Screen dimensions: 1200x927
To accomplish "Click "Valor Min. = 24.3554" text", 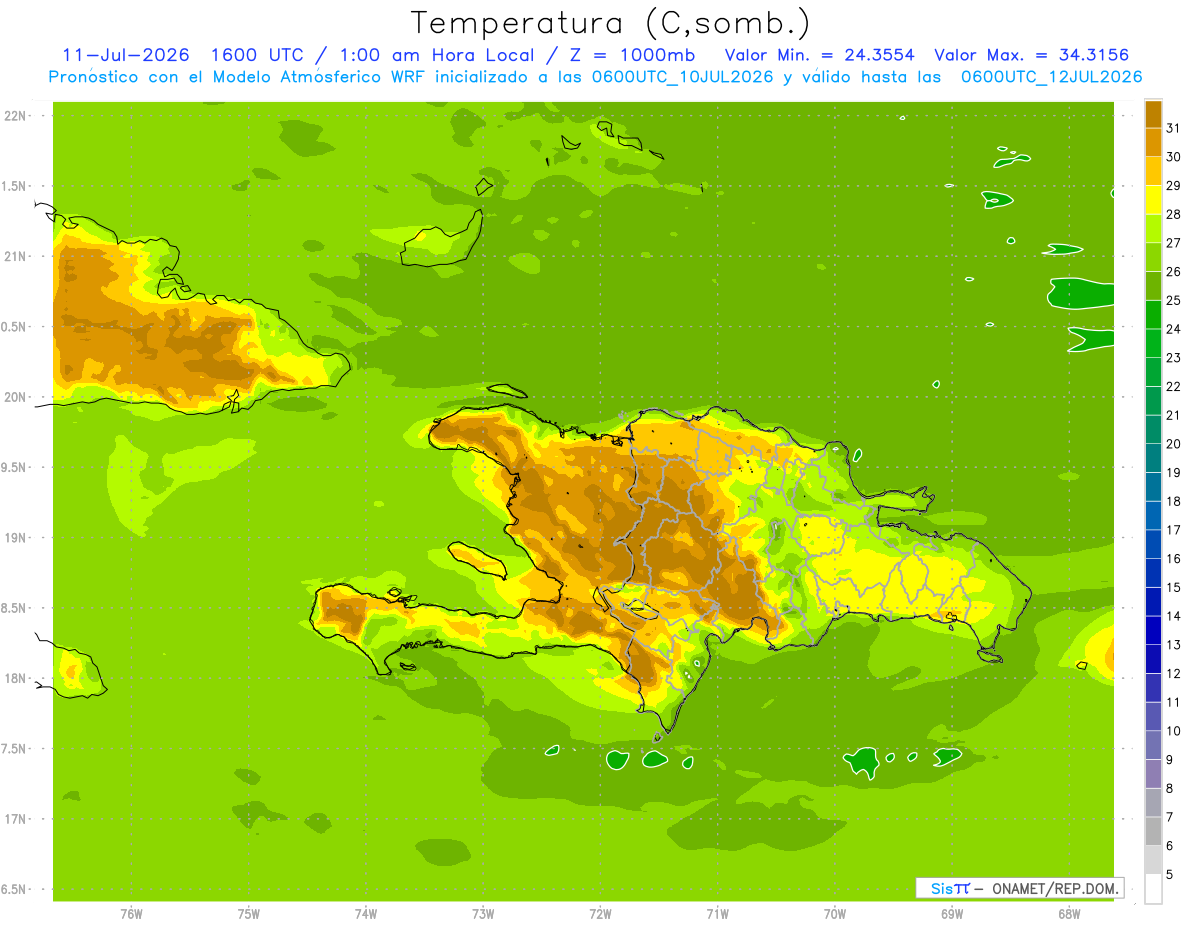I will tap(819, 54).
